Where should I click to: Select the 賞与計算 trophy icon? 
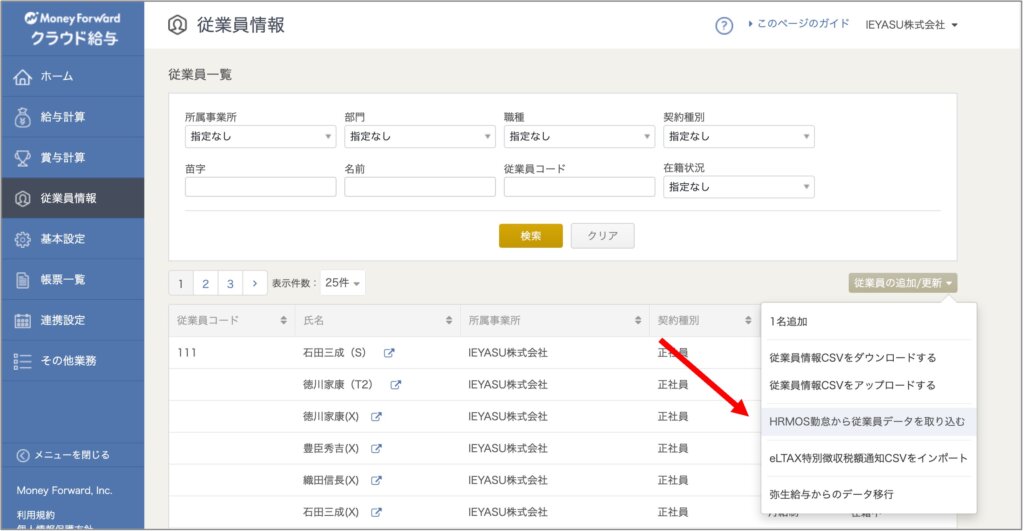click(x=24, y=158)
